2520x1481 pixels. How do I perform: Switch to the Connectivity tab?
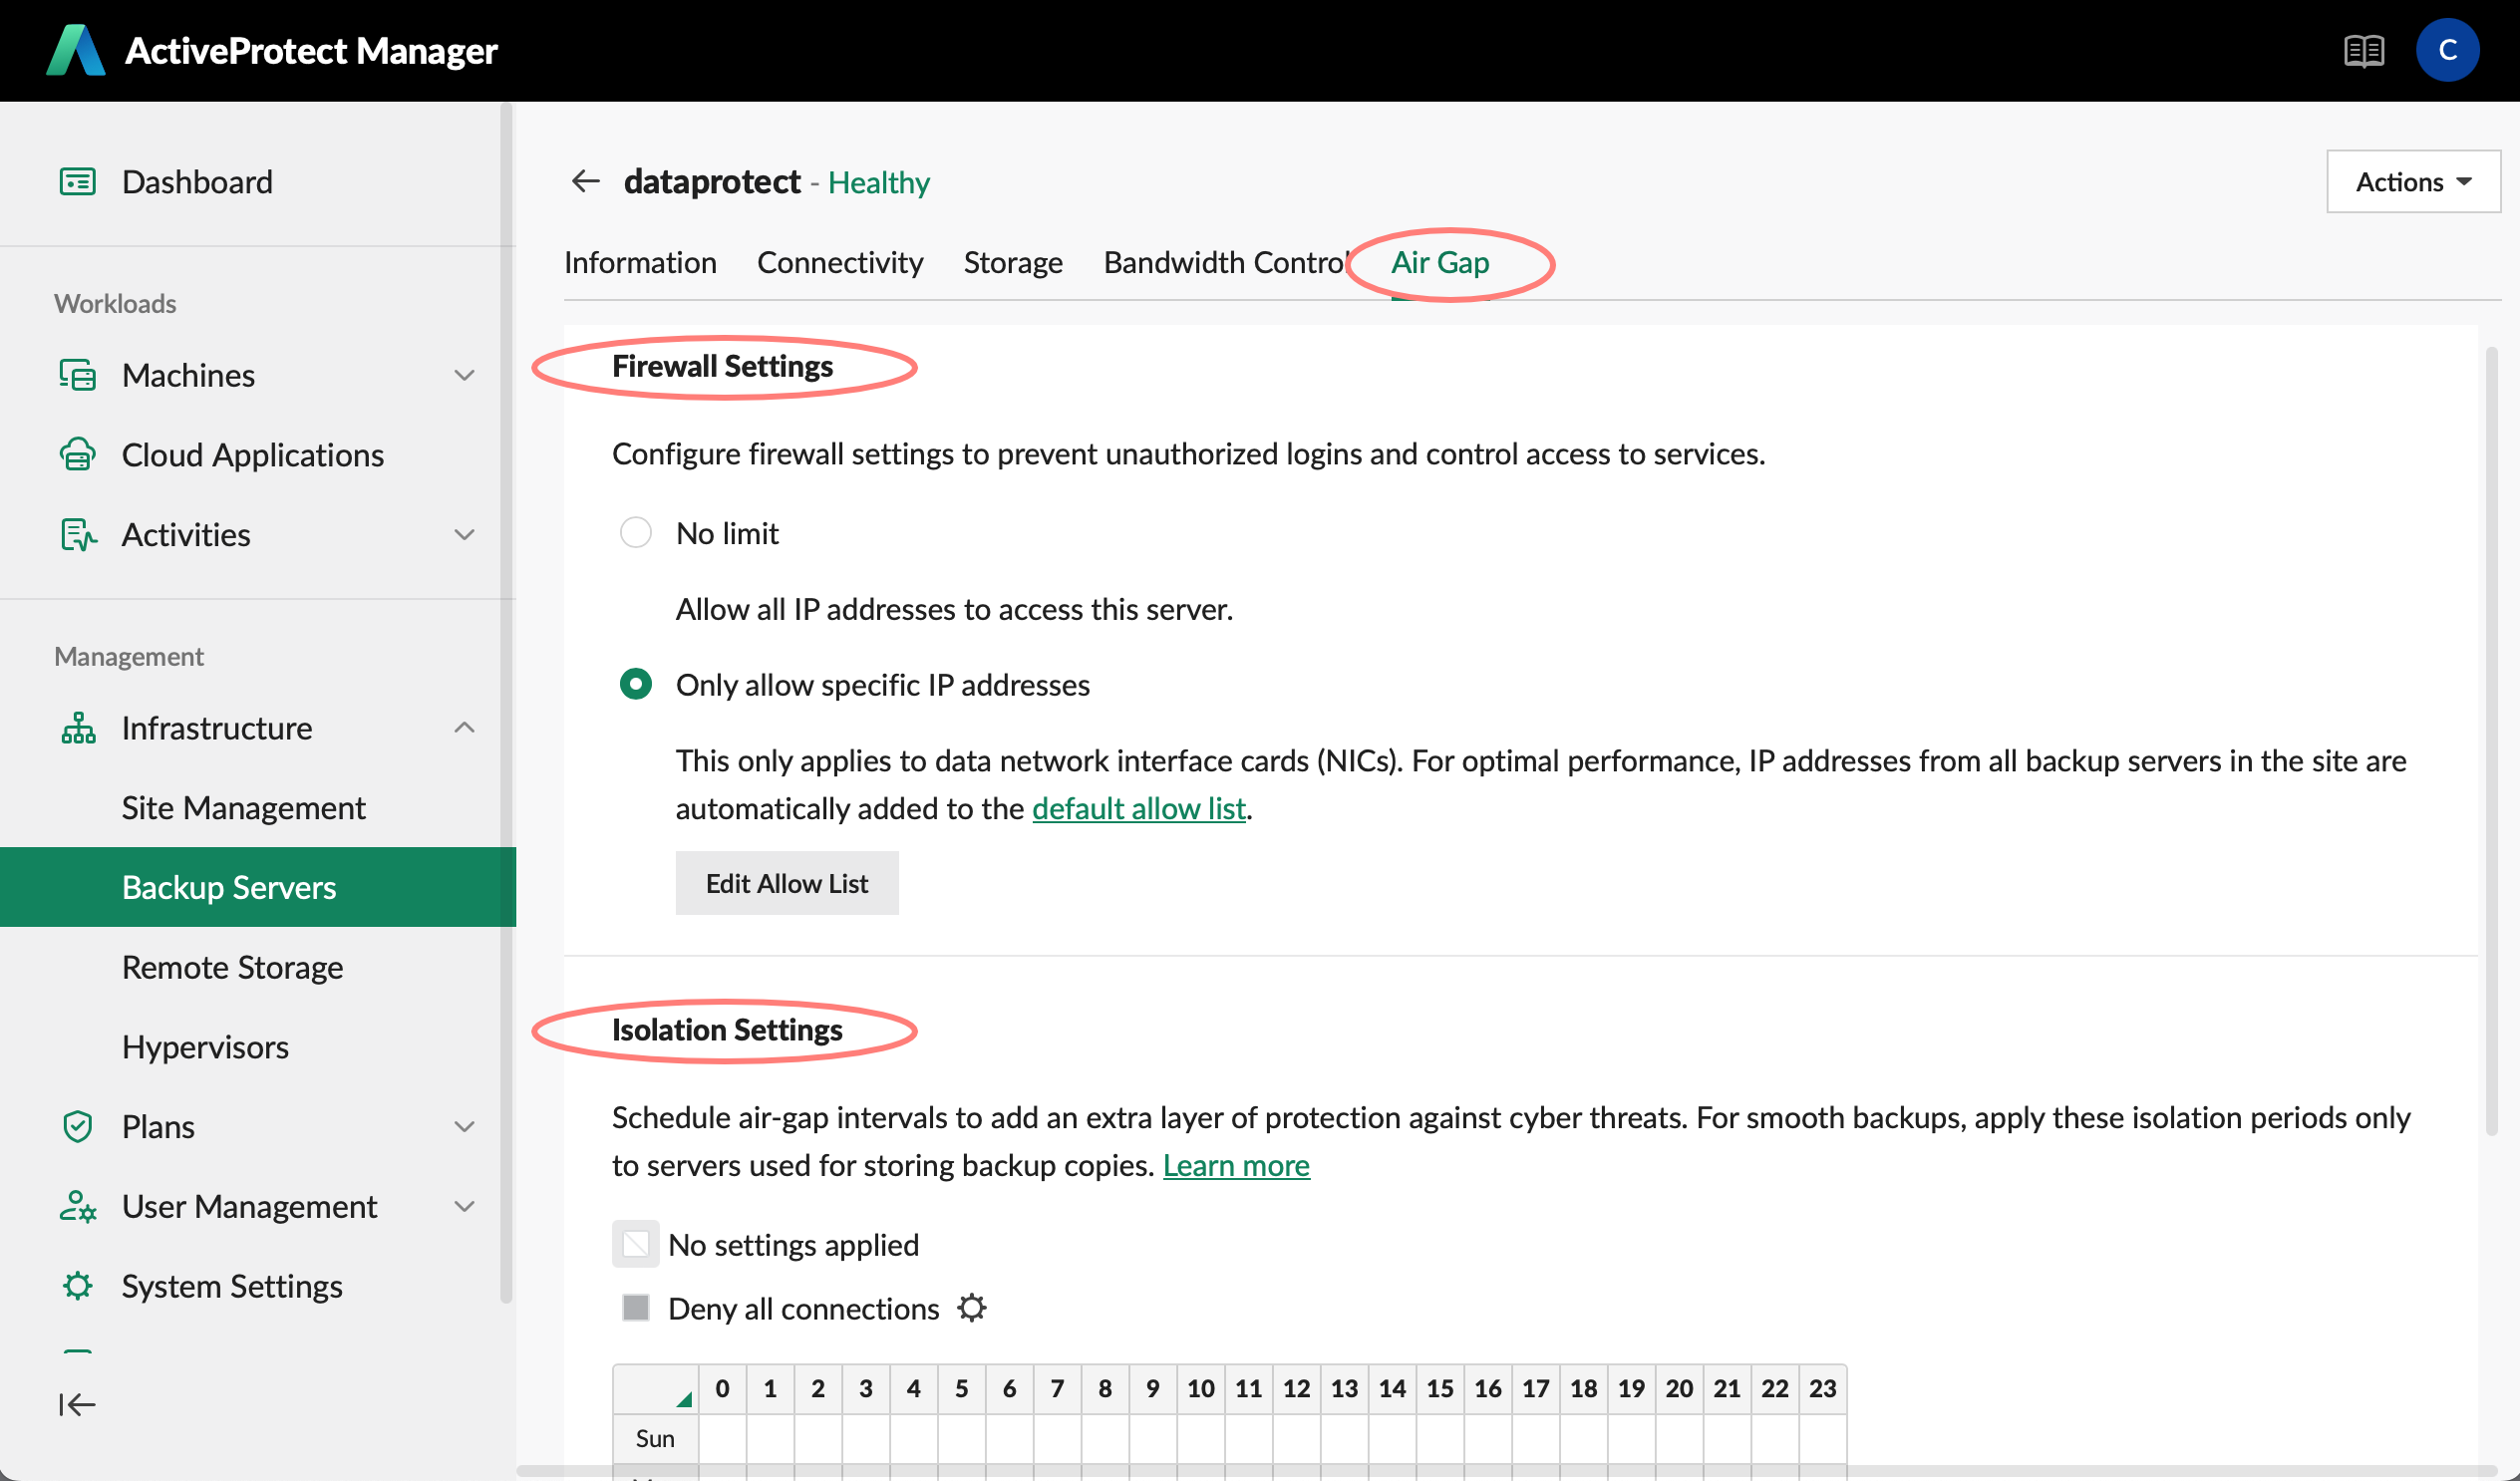(x=840, y=263)
